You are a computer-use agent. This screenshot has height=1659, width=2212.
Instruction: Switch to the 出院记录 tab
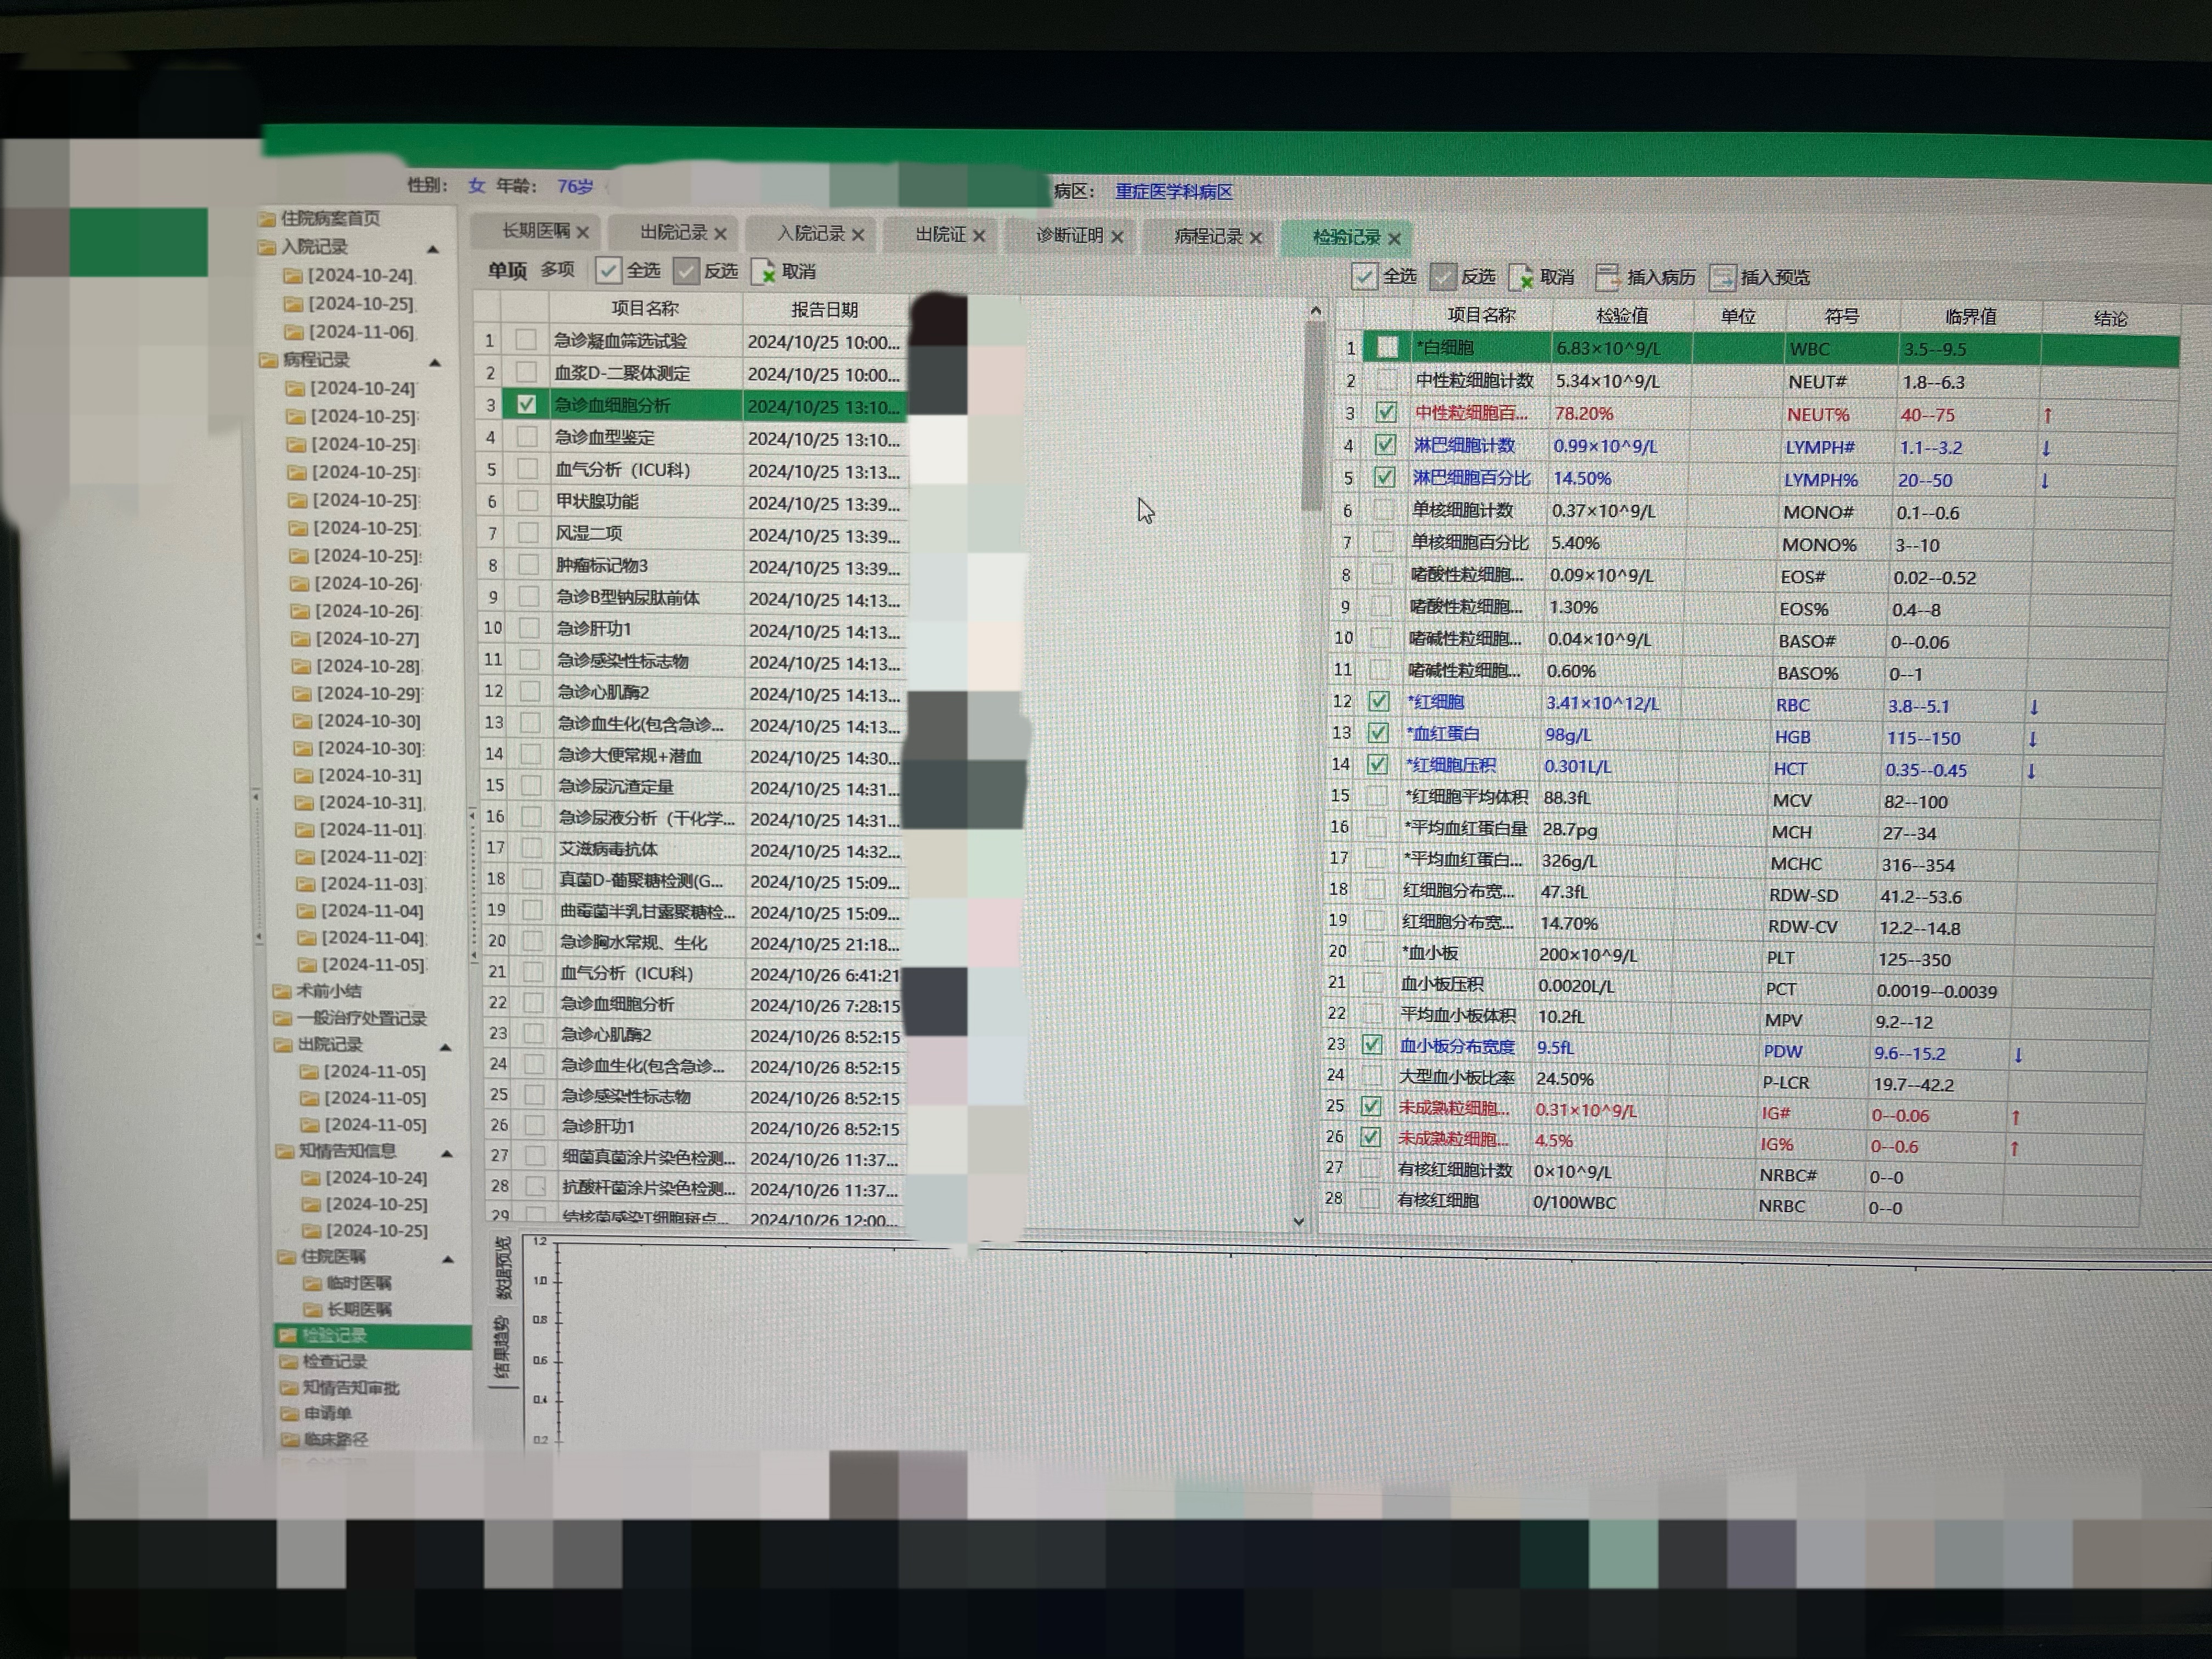click(x=673, y=232)
